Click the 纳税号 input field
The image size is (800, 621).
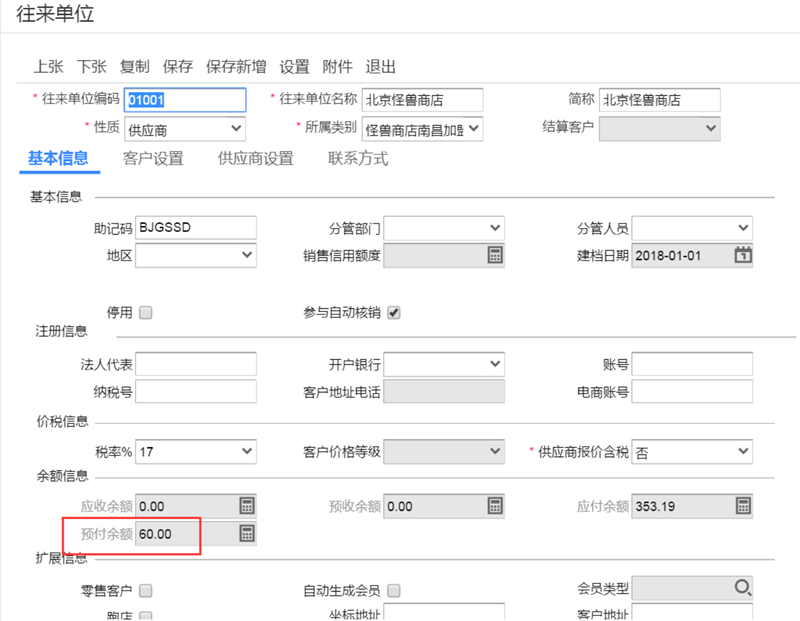[x=196, y=391]
